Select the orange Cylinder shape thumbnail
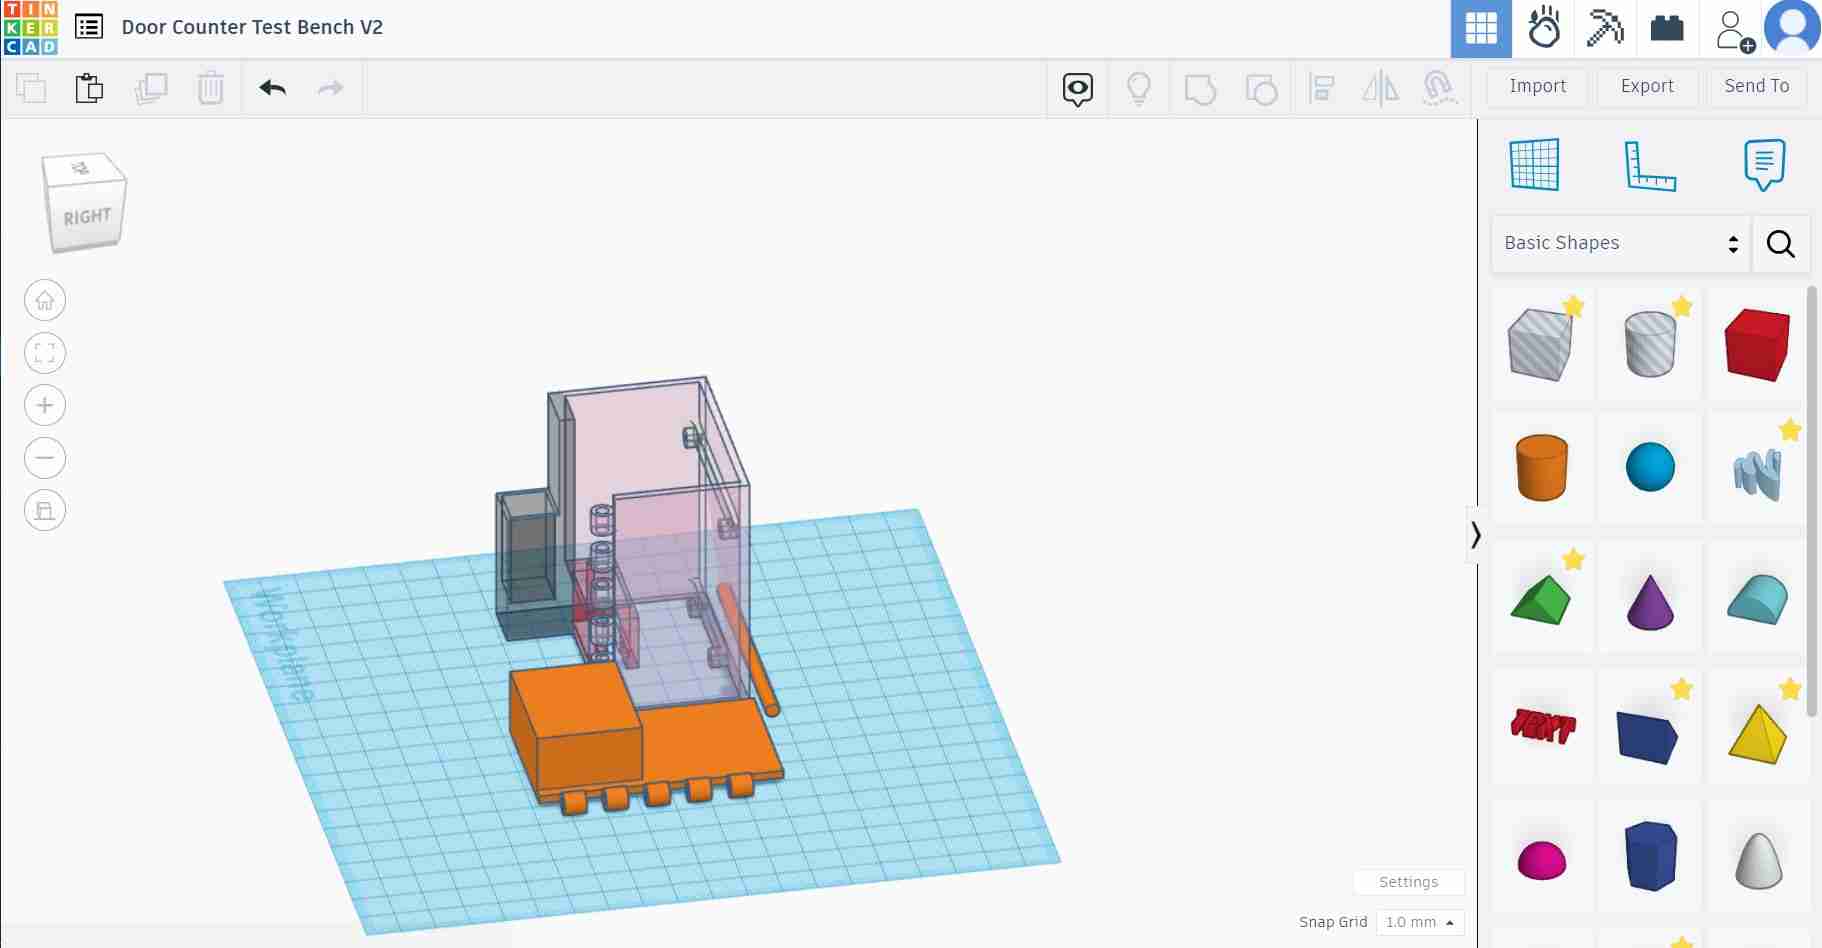This screenshot has height=948, width=1822. point(1541,467)
